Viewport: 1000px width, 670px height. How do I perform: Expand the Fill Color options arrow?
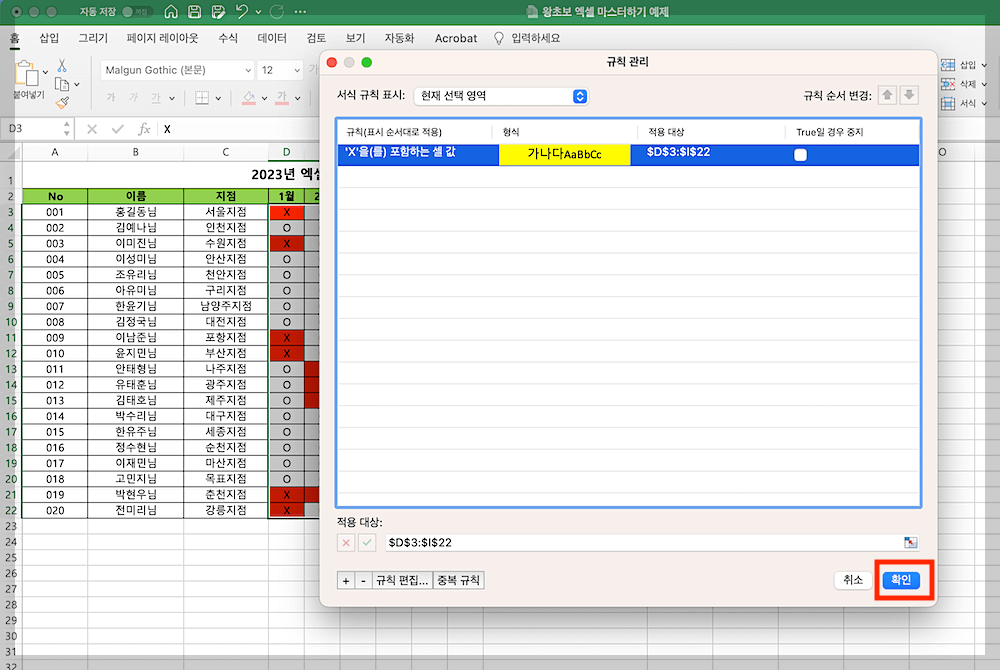264,98
